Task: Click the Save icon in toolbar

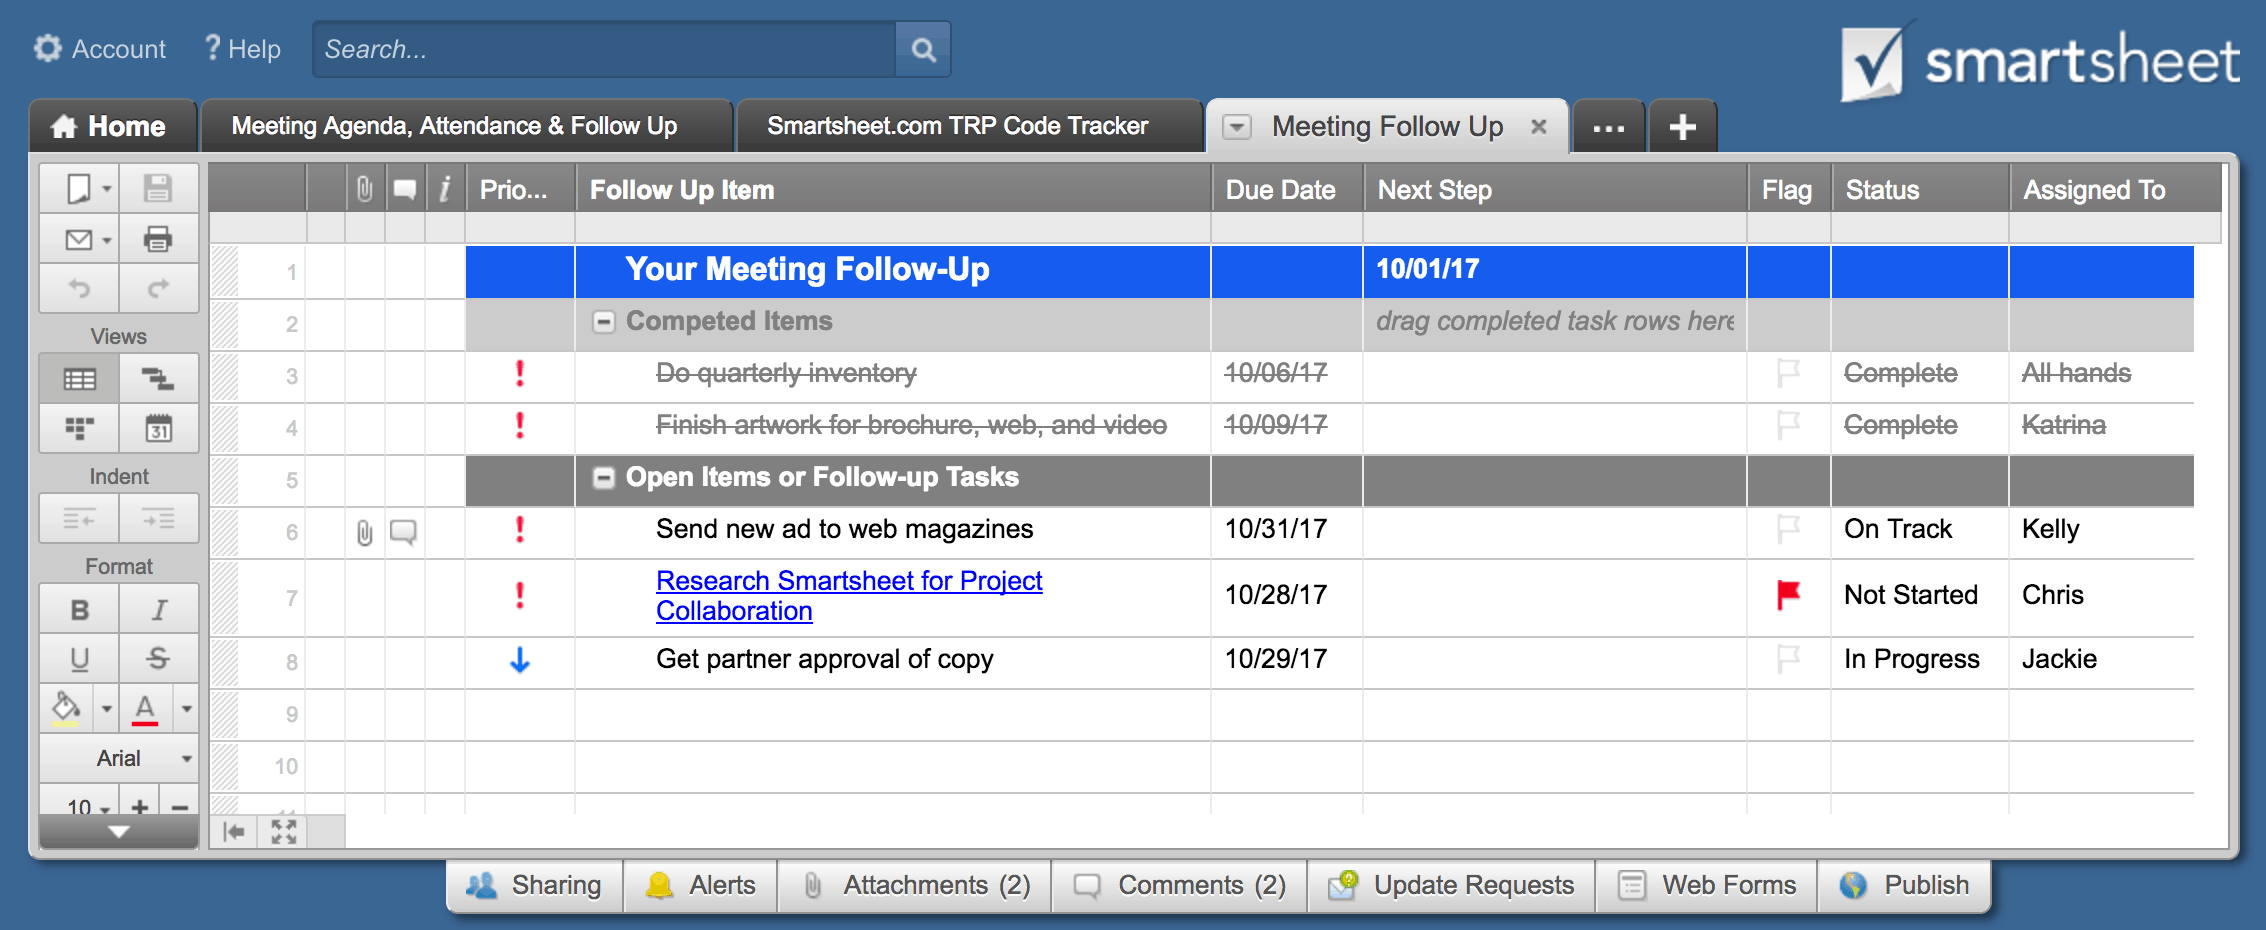Action: [x=158, y=188]
